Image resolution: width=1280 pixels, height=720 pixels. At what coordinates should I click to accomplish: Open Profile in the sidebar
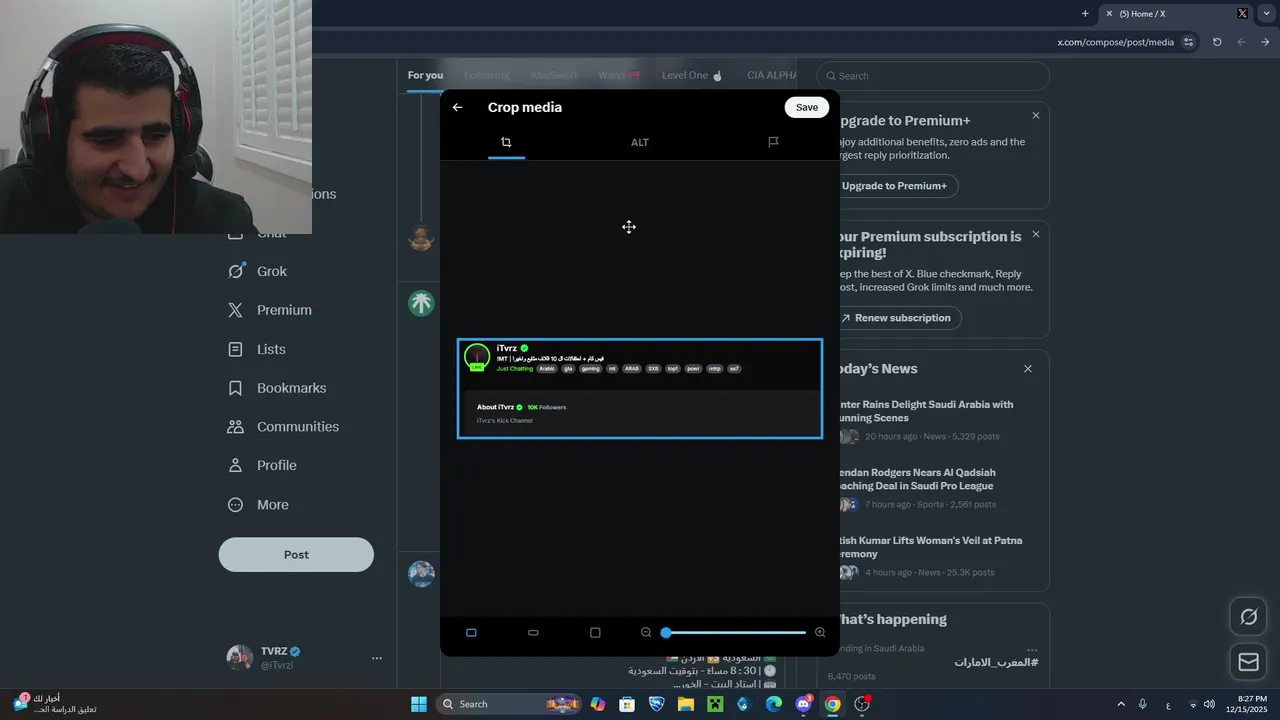[x=263, y=465]
